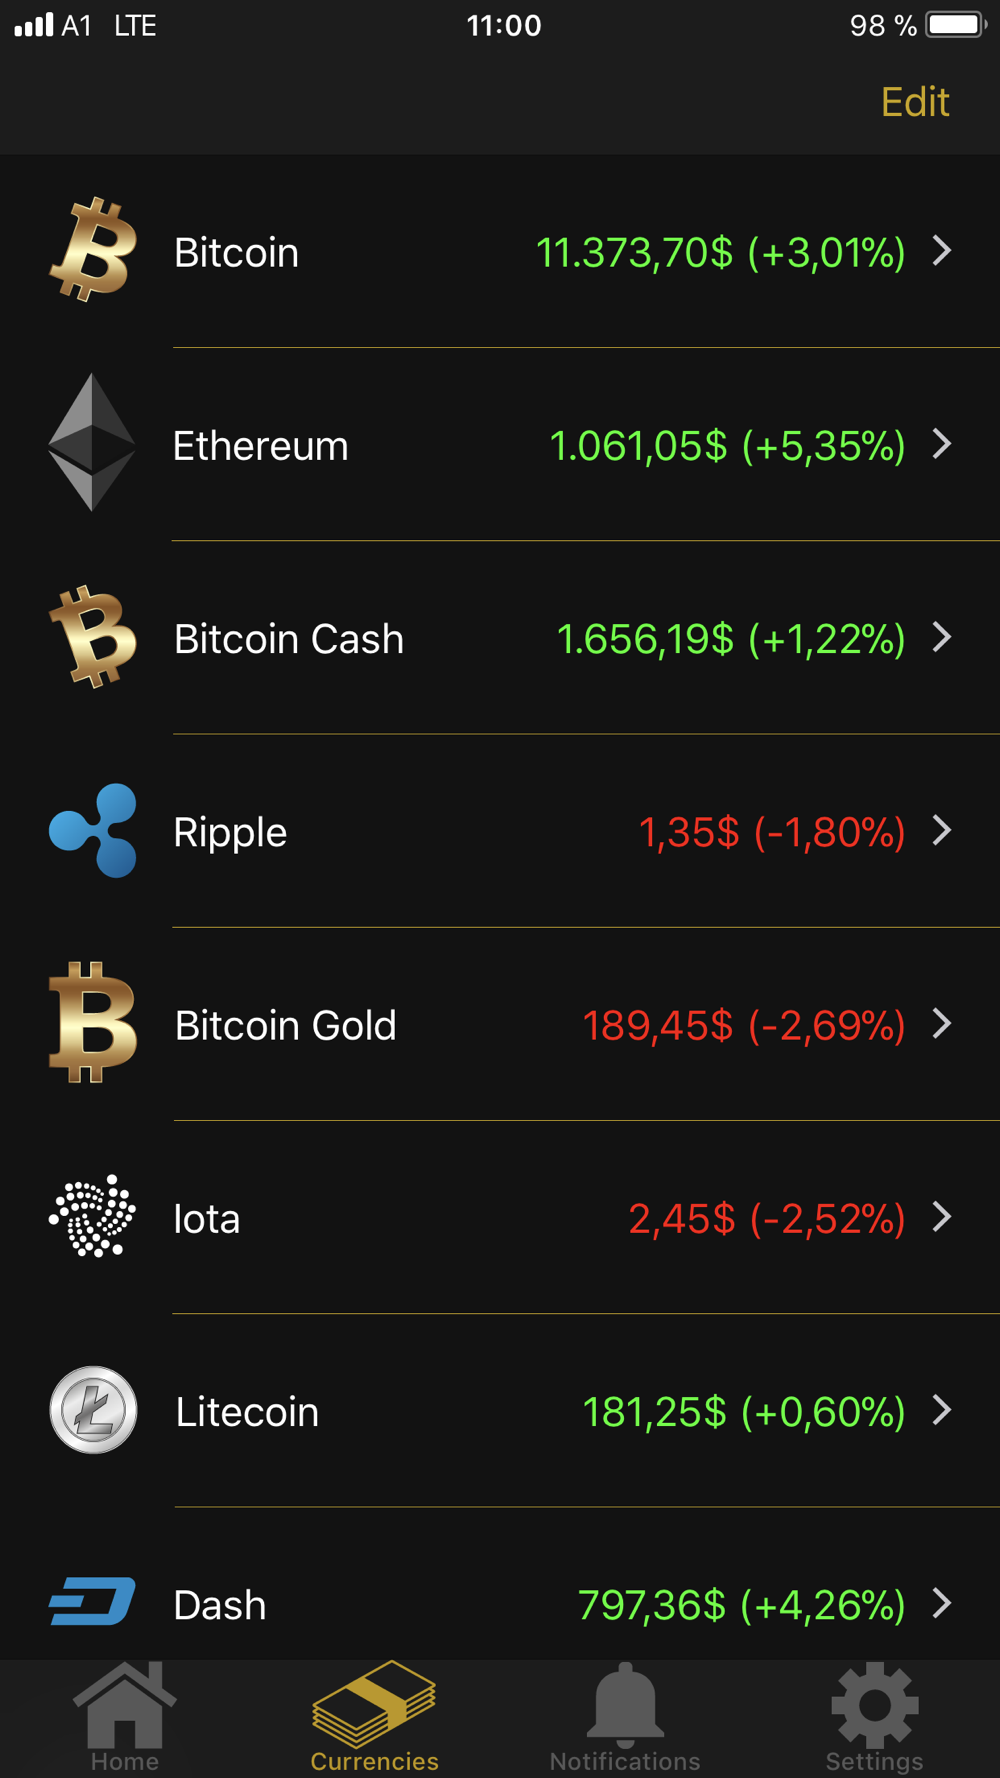The image size is (1000, 1778).
Task: Tap the Iota price and change value
Action: pyautogui.click(x=767, y=1219)
